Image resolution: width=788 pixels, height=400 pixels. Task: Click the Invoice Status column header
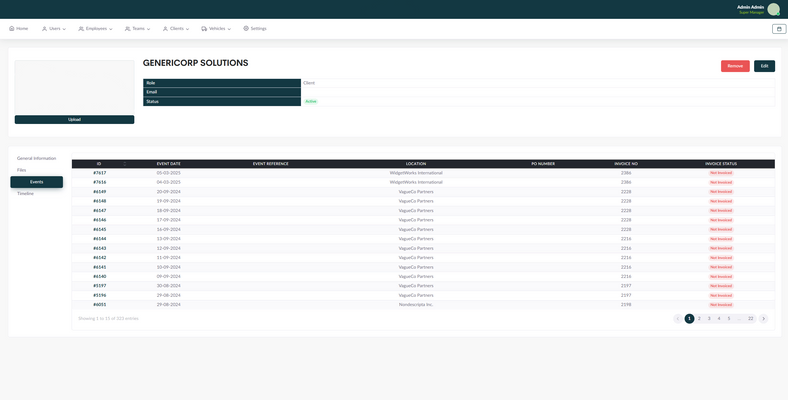tap(721, 164)
